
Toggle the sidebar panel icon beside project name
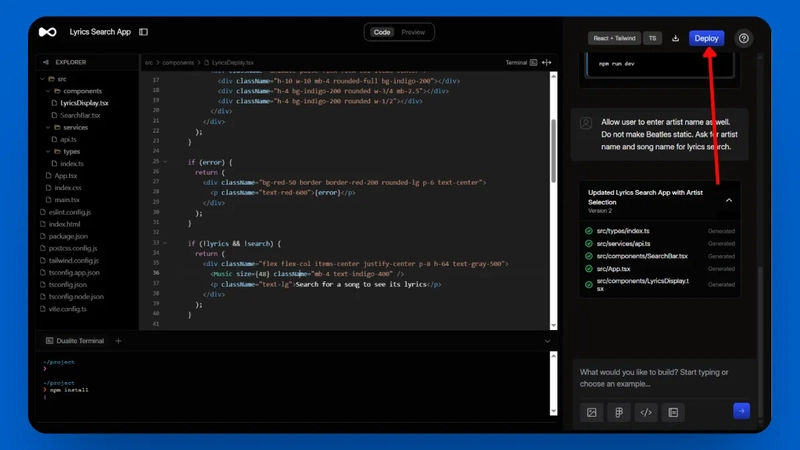coord(143,32)
